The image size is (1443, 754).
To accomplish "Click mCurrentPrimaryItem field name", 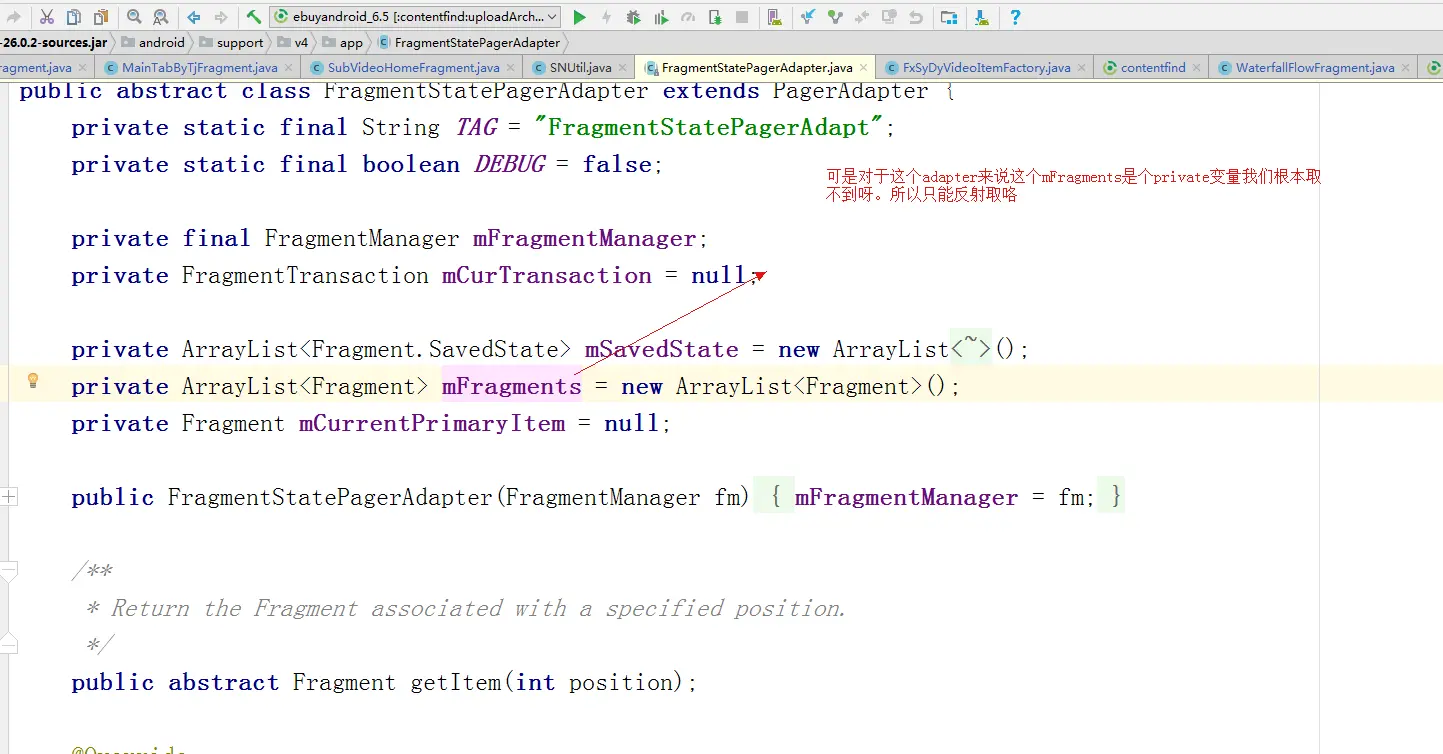I will [432, 423].
